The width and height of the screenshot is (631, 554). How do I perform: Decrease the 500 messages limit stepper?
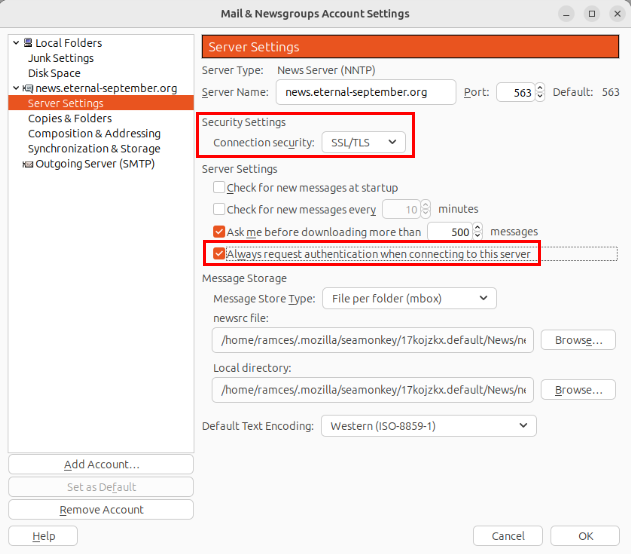477,236
